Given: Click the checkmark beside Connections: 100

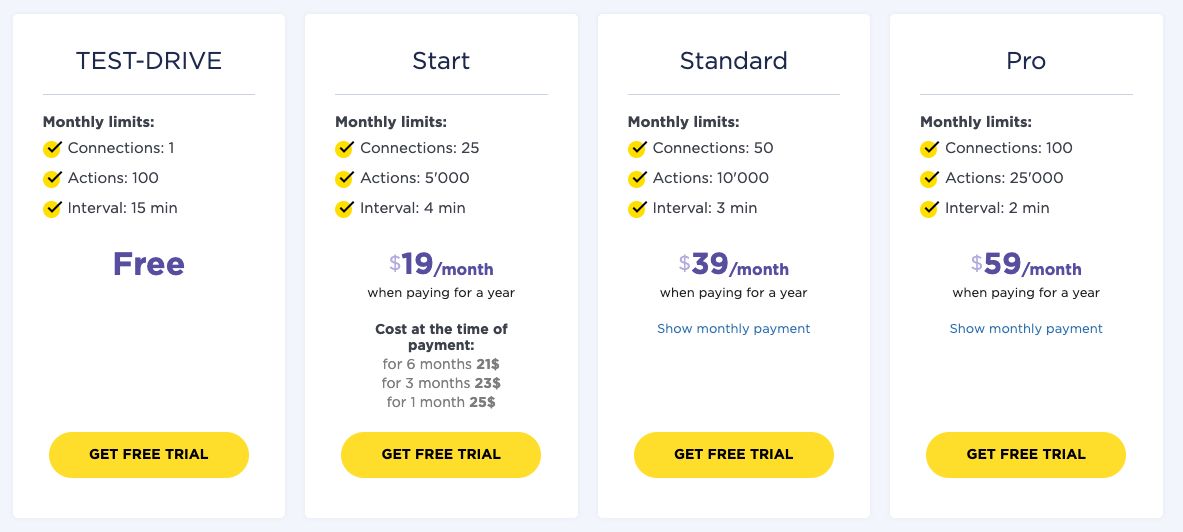Looking at the screenshot, I should 930,149.
